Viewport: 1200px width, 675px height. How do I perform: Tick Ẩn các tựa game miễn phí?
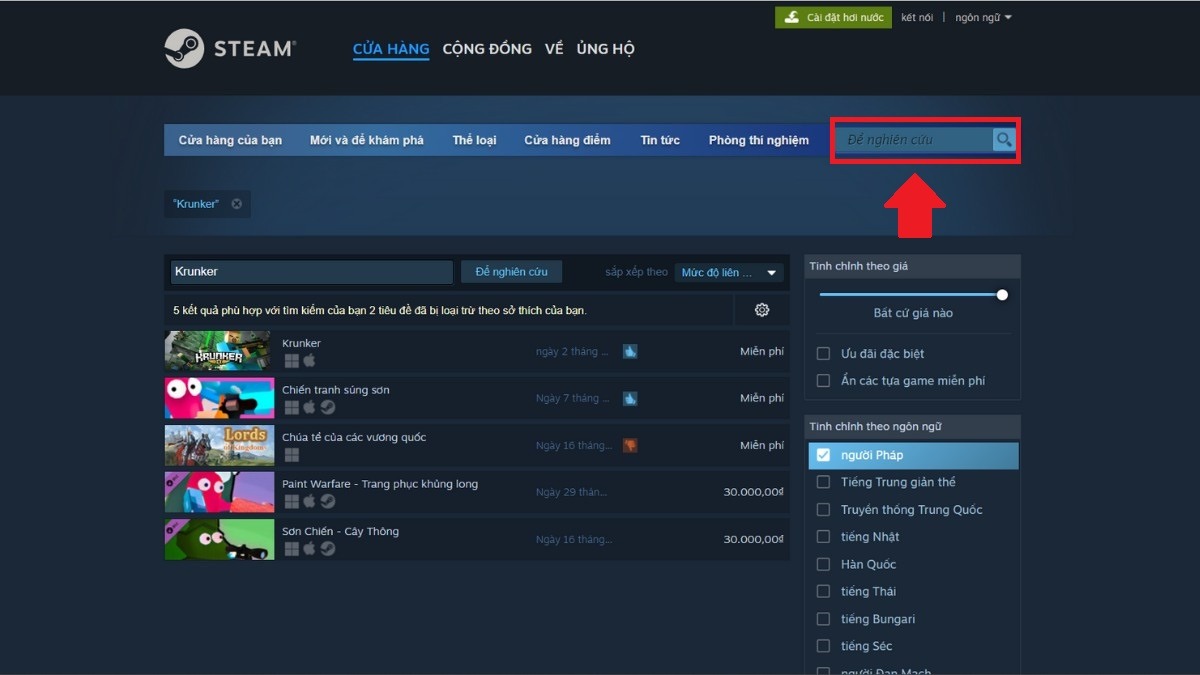[x=823, y=381]
